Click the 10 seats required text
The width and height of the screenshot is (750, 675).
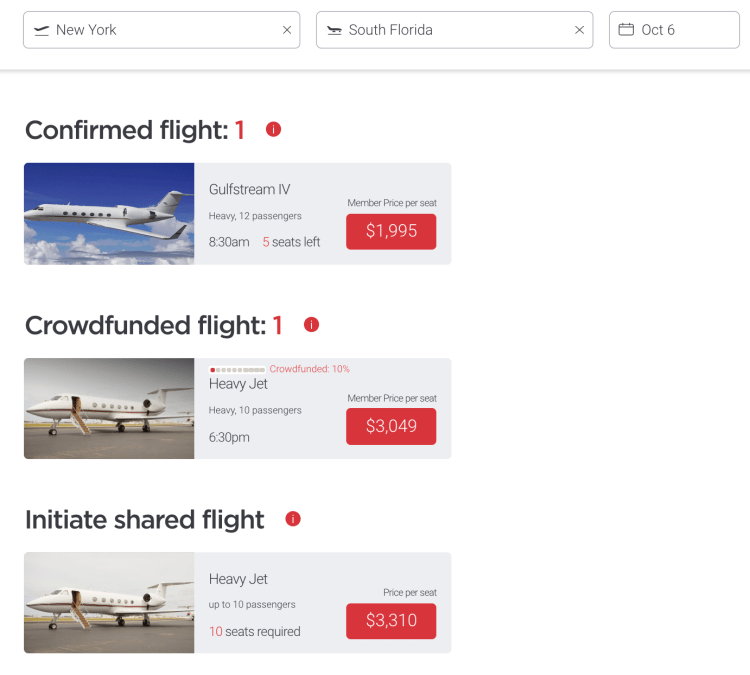254,632
